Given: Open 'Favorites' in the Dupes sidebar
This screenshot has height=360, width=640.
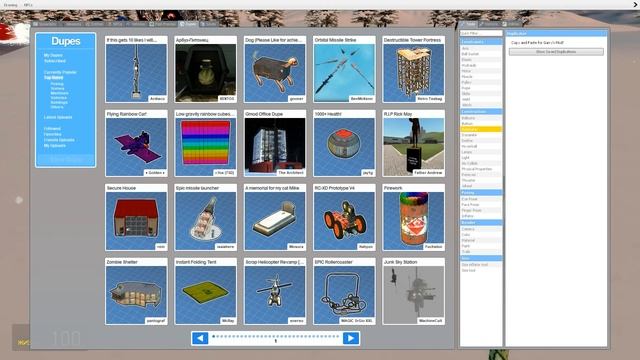Looking at the screenshot, I should [53, 134].
